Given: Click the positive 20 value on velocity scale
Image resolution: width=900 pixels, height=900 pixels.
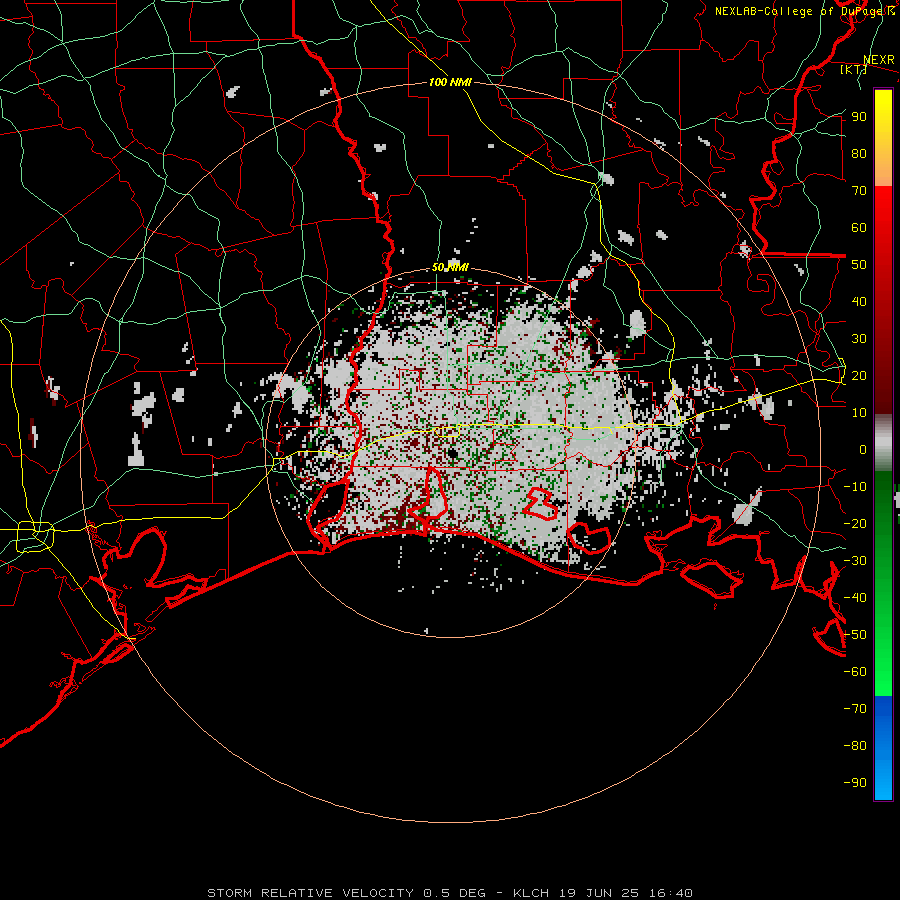Looking at the screenshot, I should pos(859,375).
